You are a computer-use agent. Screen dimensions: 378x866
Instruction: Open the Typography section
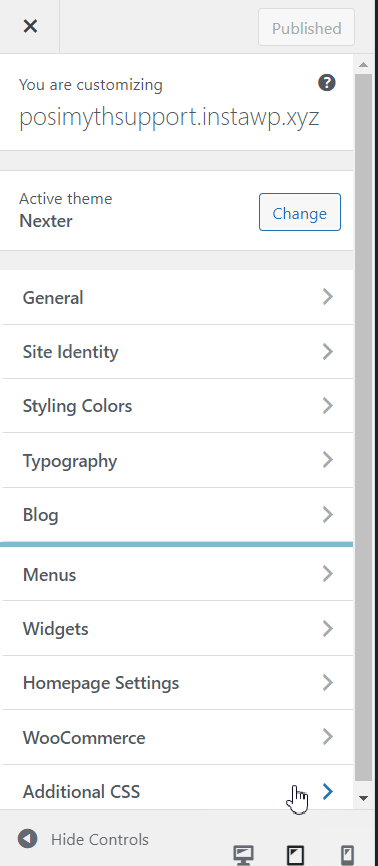(176, 461)
